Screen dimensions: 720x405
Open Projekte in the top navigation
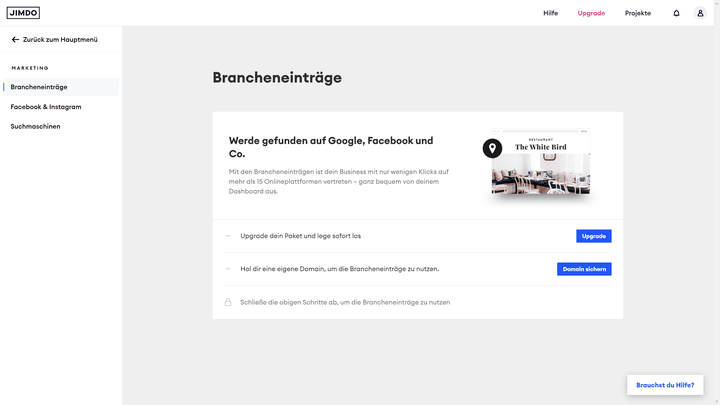[x=638, y=13]
